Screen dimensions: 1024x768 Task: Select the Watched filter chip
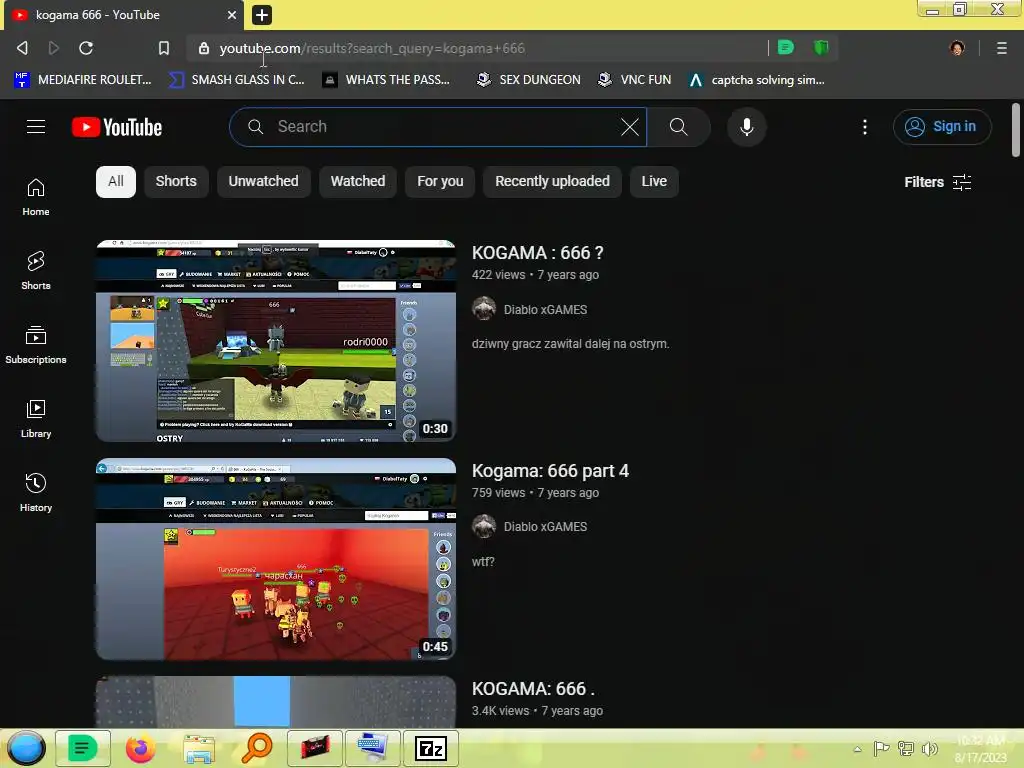point(358,181)
